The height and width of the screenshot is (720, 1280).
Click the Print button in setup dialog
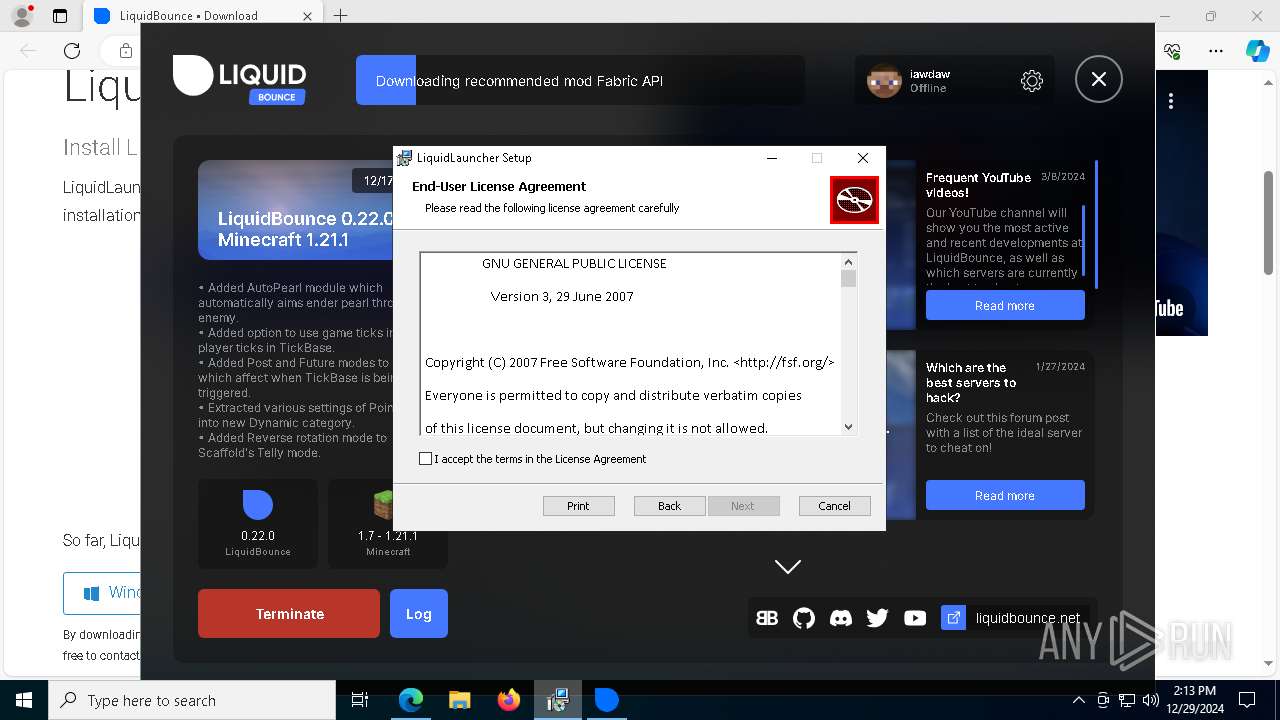(x=578, y=506)
